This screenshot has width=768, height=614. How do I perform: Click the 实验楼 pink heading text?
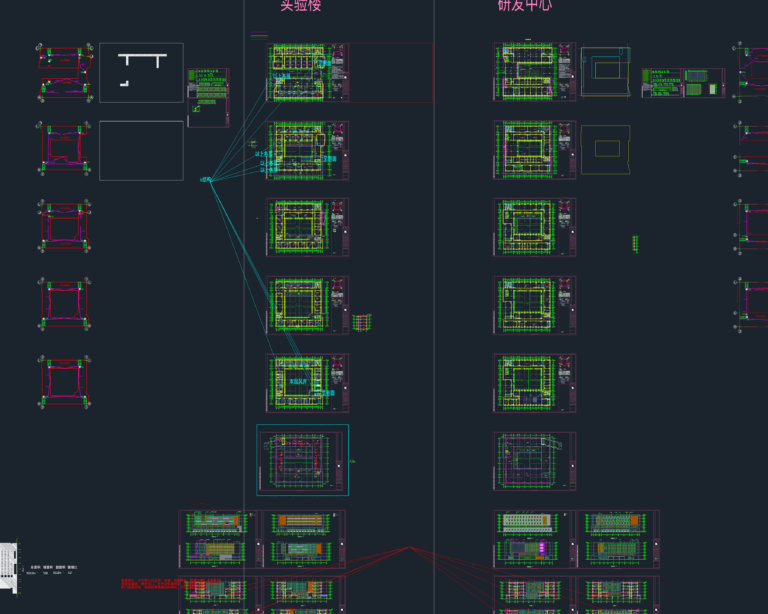tap(301, 5)
